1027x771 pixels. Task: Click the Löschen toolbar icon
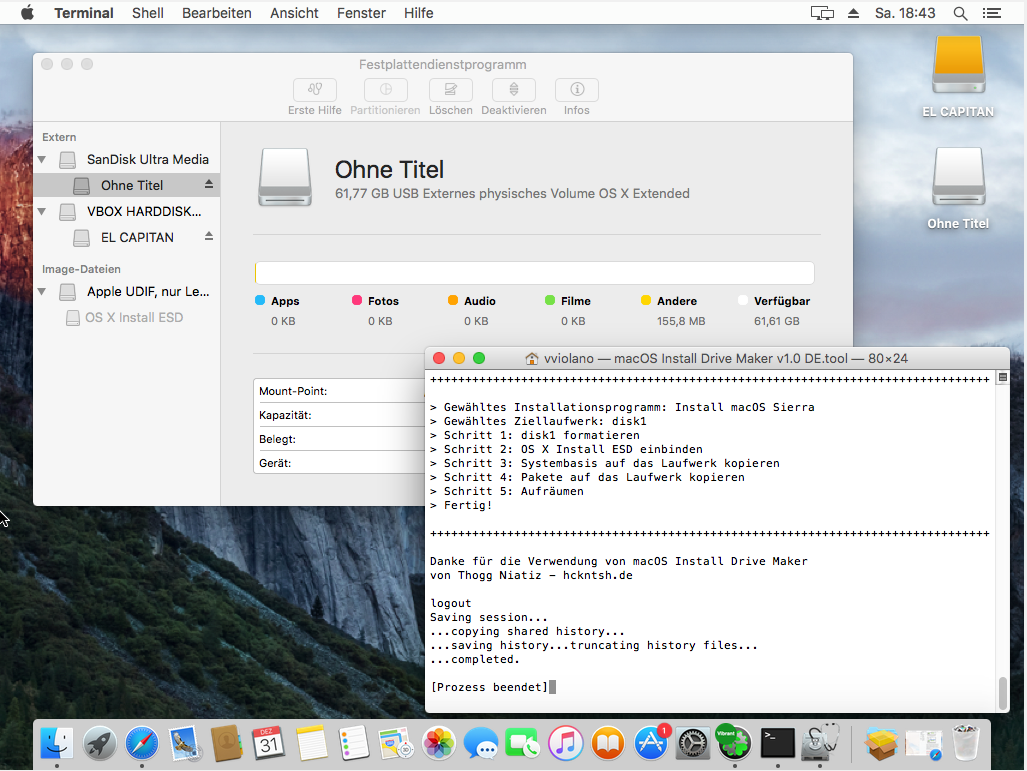coord(450,90)
